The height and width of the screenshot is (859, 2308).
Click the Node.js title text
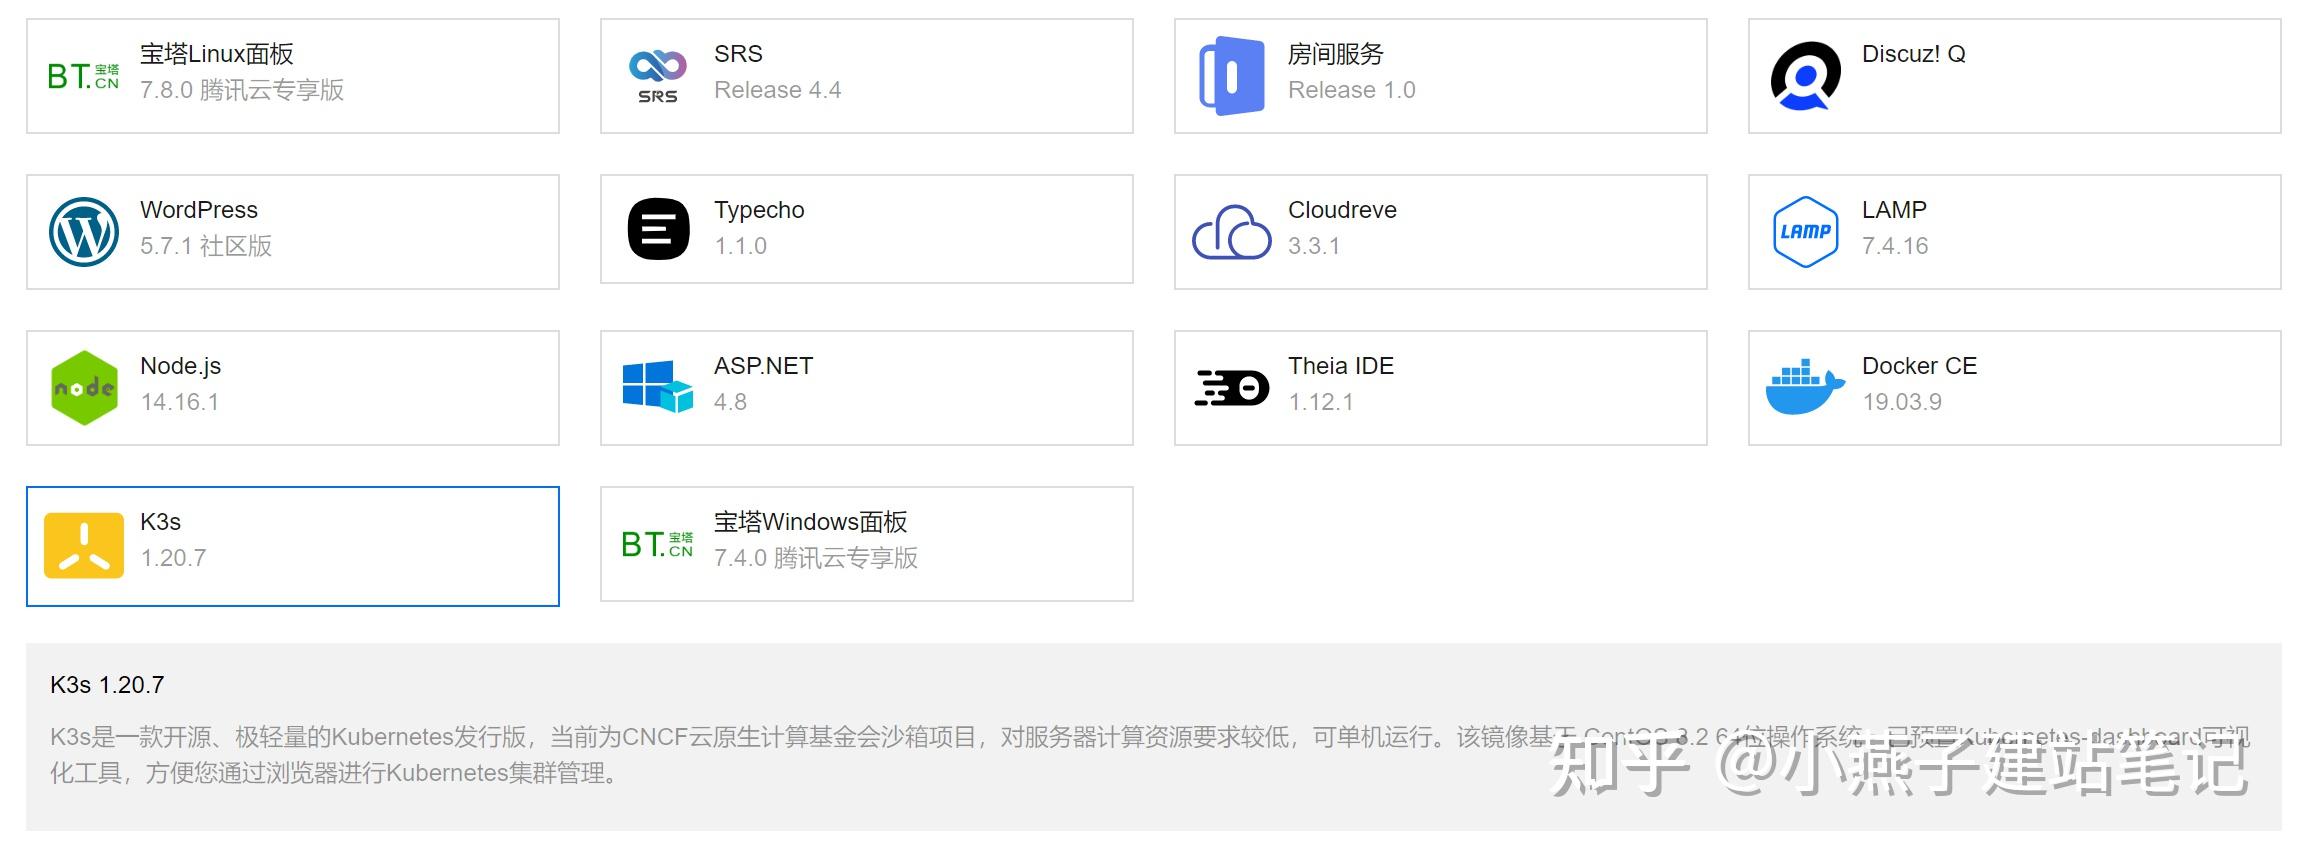181,366
